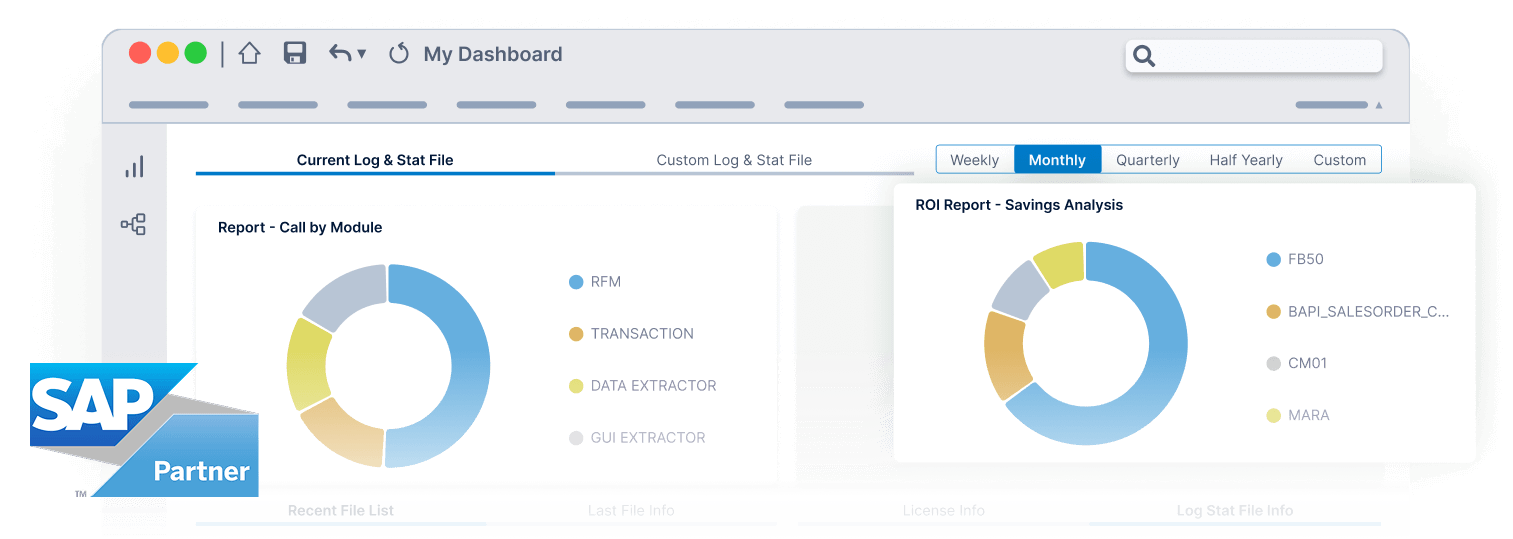Switch to Custom Log & Stat File tab
Screen dimensions: 1513x539
734,160
